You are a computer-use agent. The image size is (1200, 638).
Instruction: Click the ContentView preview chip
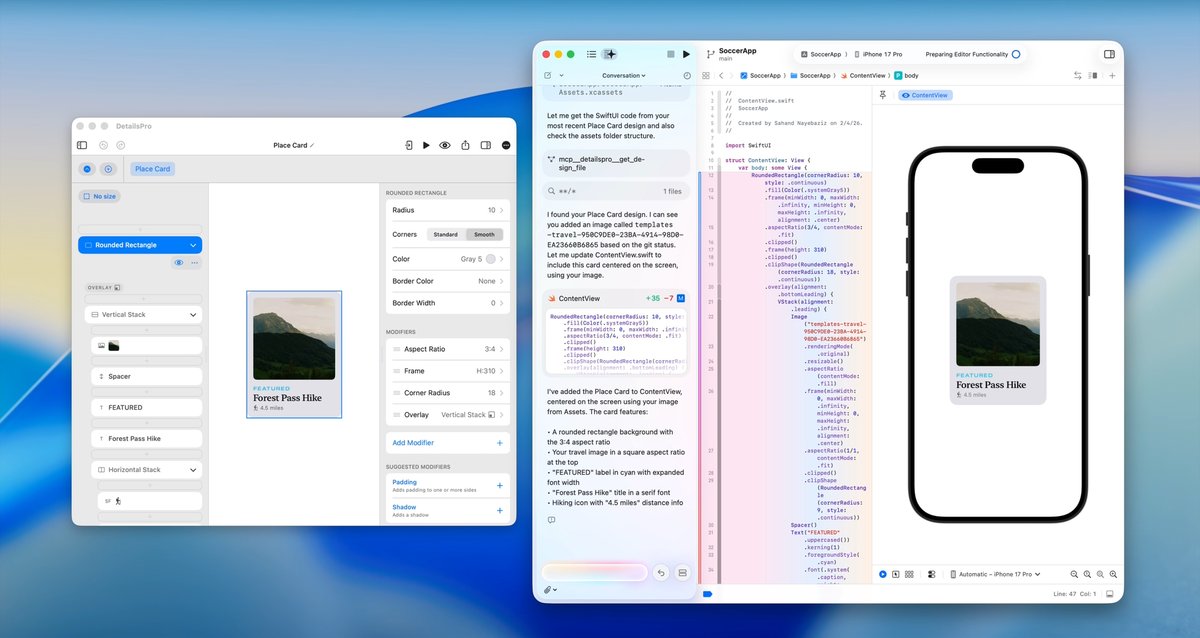pos(924,95)
